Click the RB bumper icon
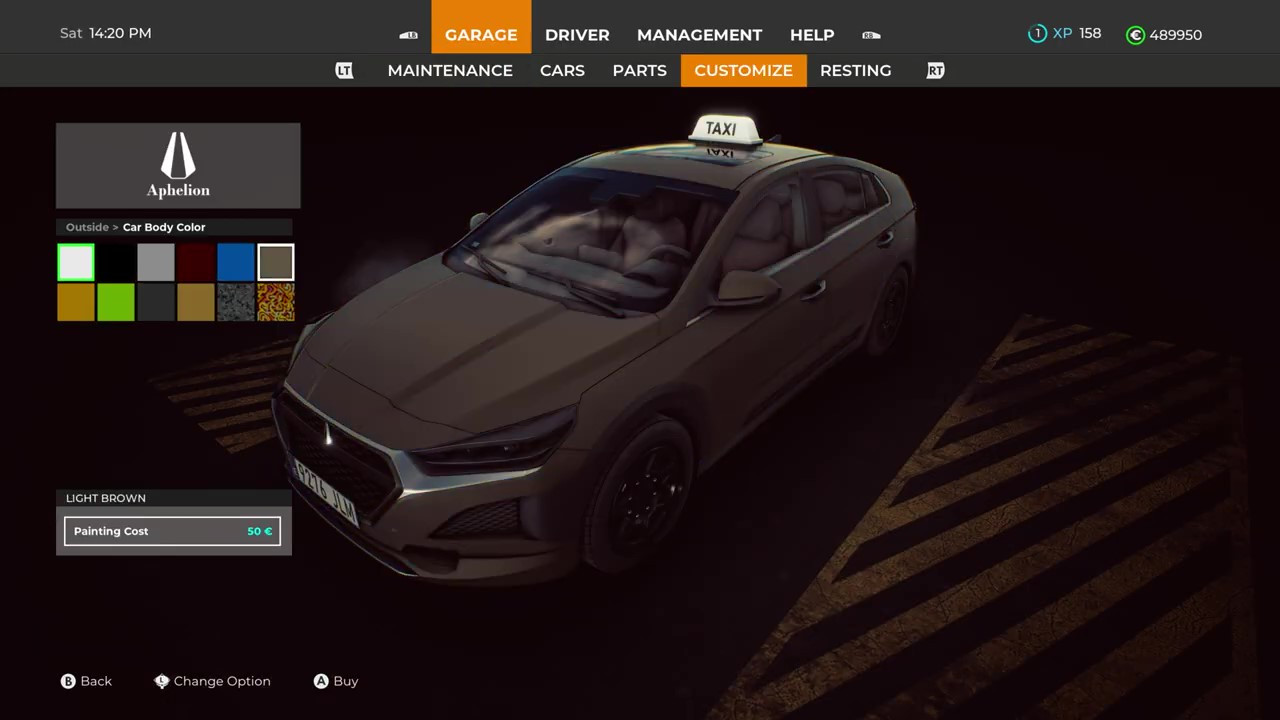Screen dimensions: 1280x720 pos(871,35)
